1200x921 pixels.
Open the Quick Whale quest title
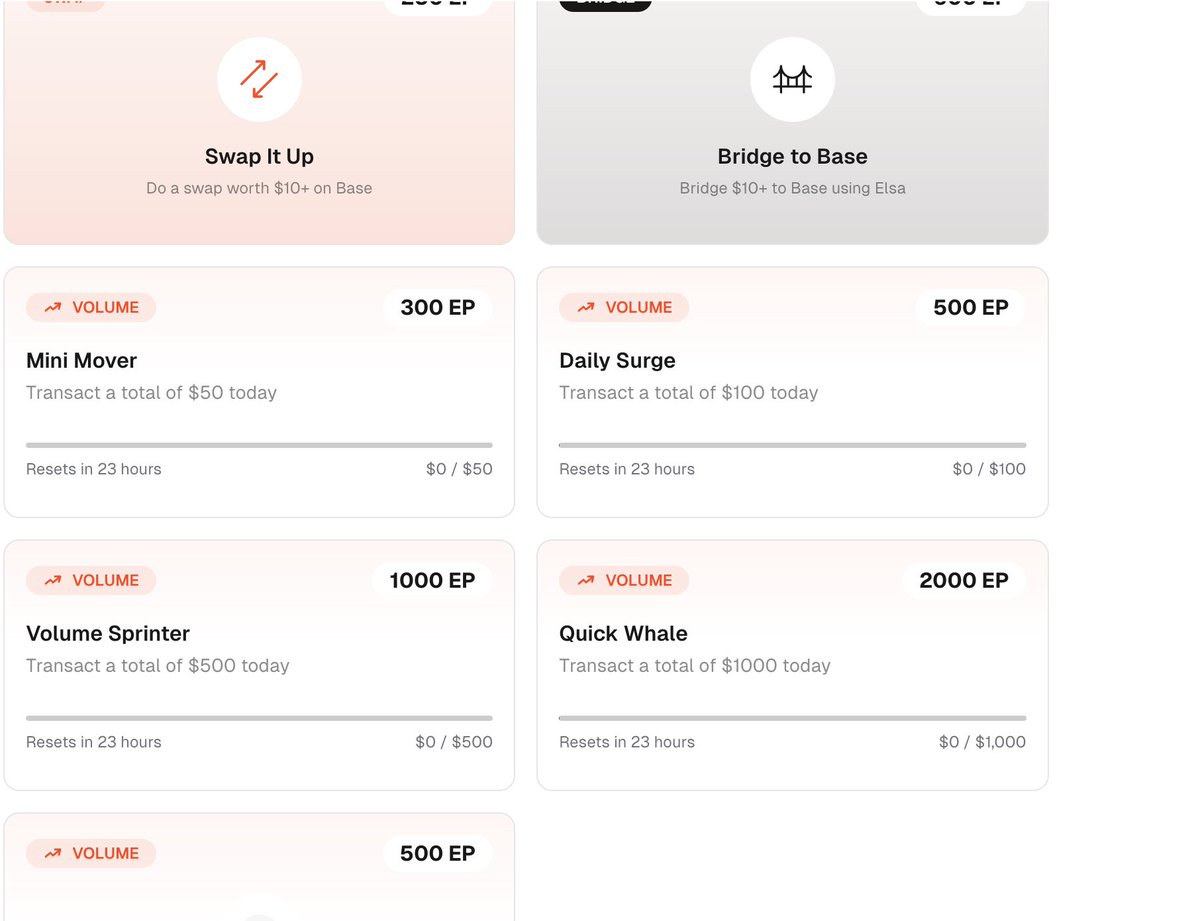(x=623, y=634)
